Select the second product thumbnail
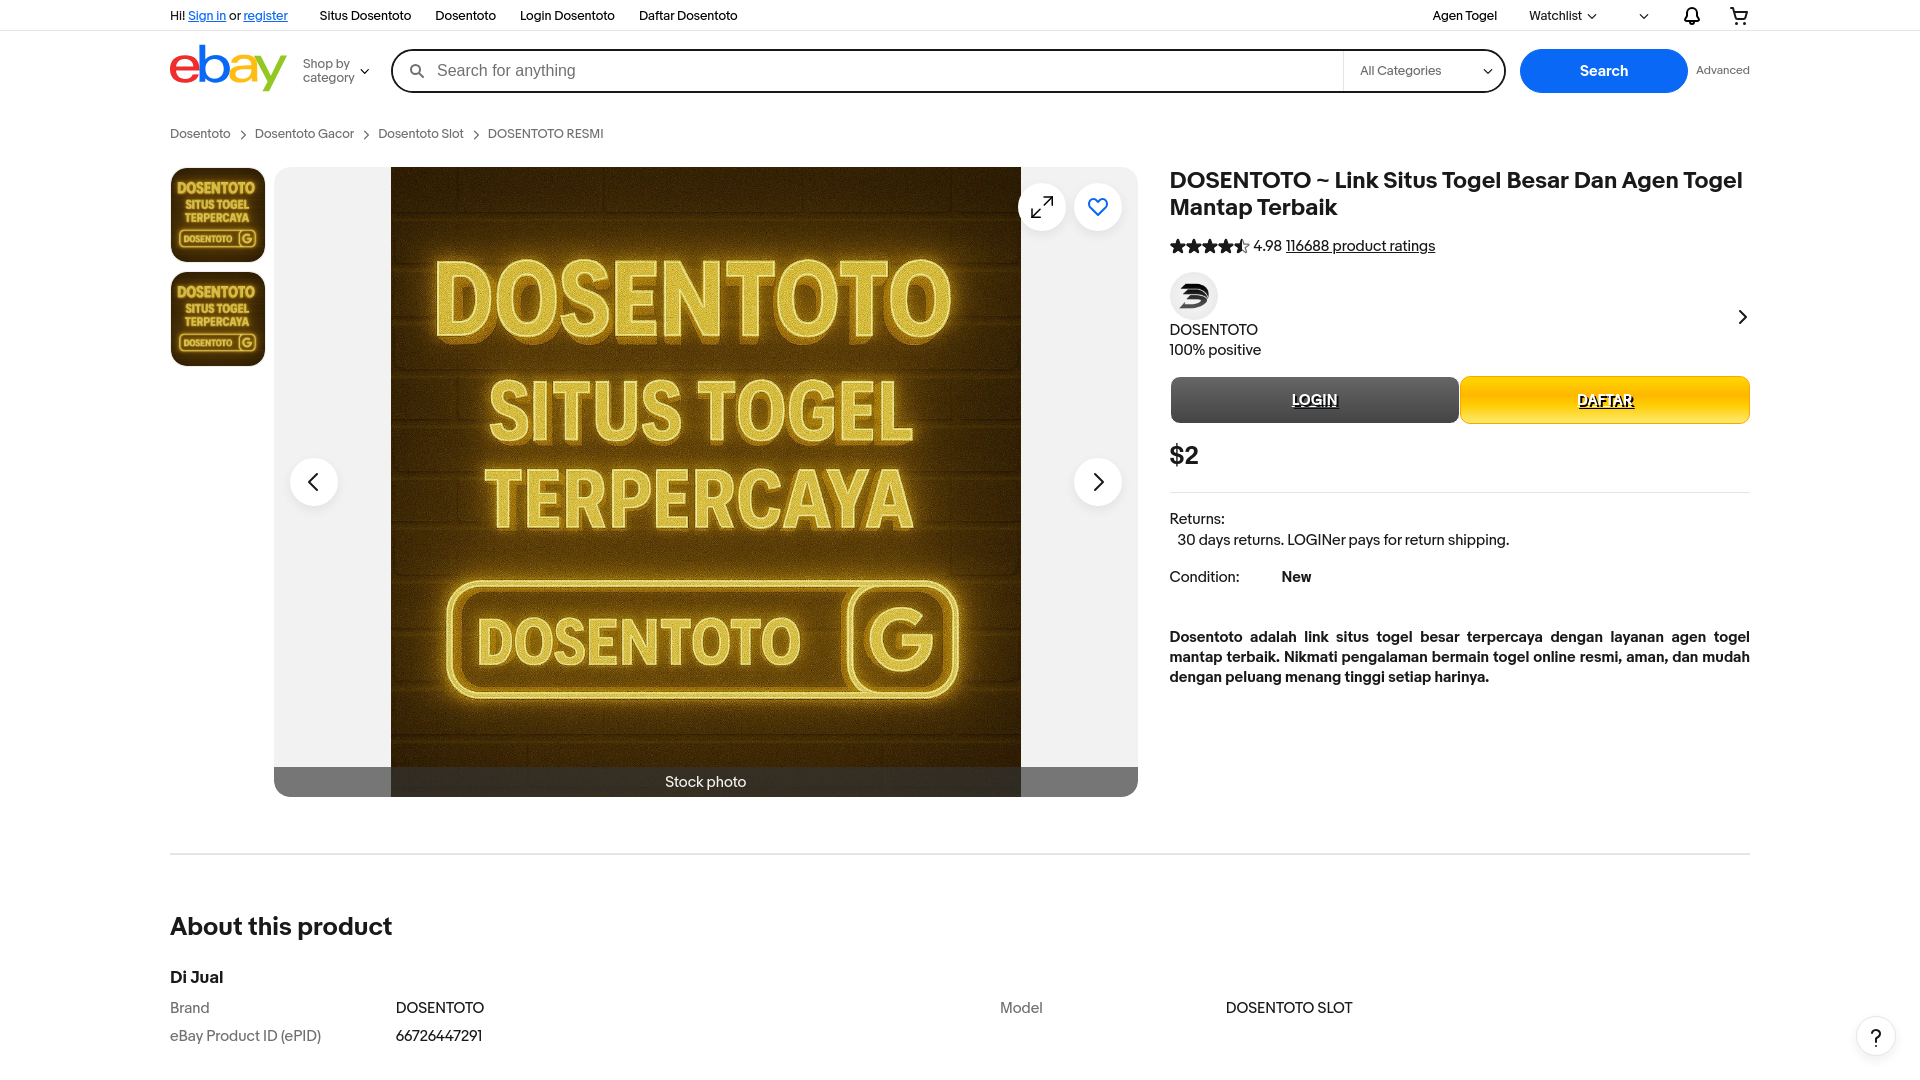The image size is (1920, 1080). tap(218, 319)
